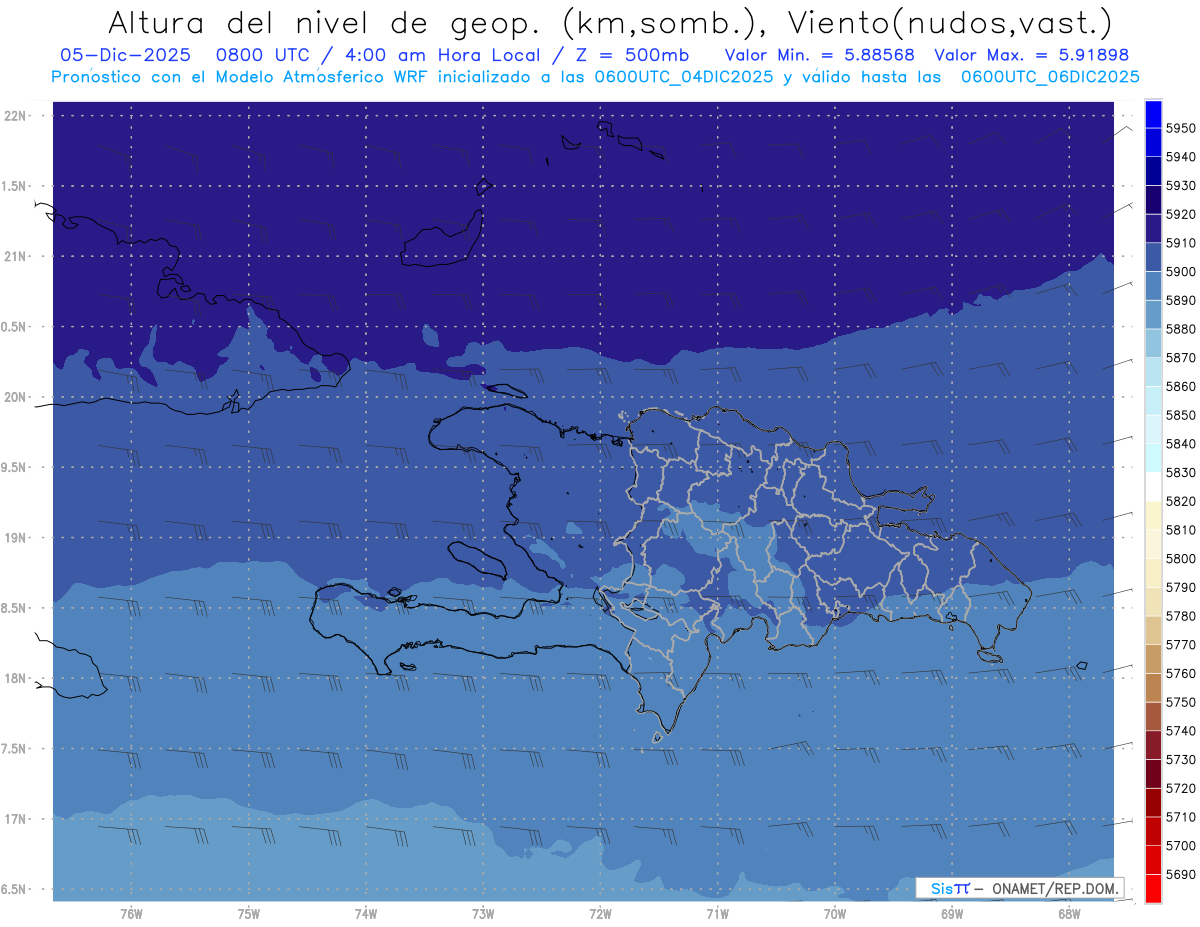Click the '21N' latitude label
The width and height of the screenshot is (1200, 927).
(x=16, y=257)
